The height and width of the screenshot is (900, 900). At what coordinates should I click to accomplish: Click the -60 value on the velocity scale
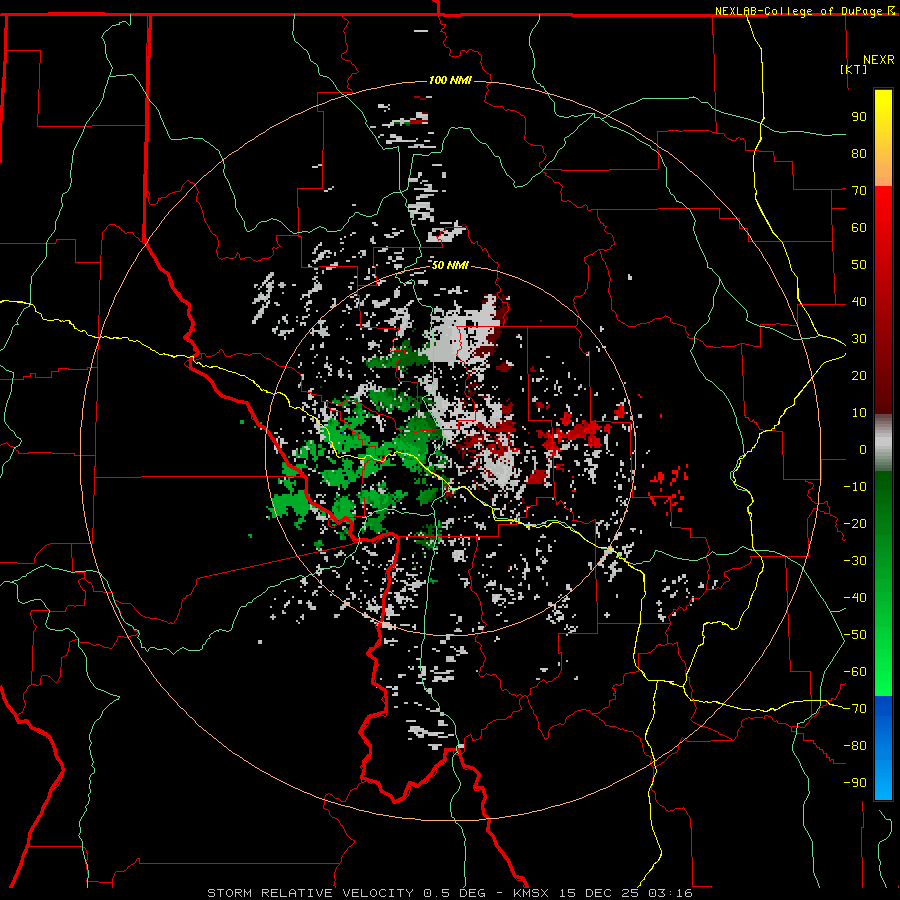[x=855, y=672]
